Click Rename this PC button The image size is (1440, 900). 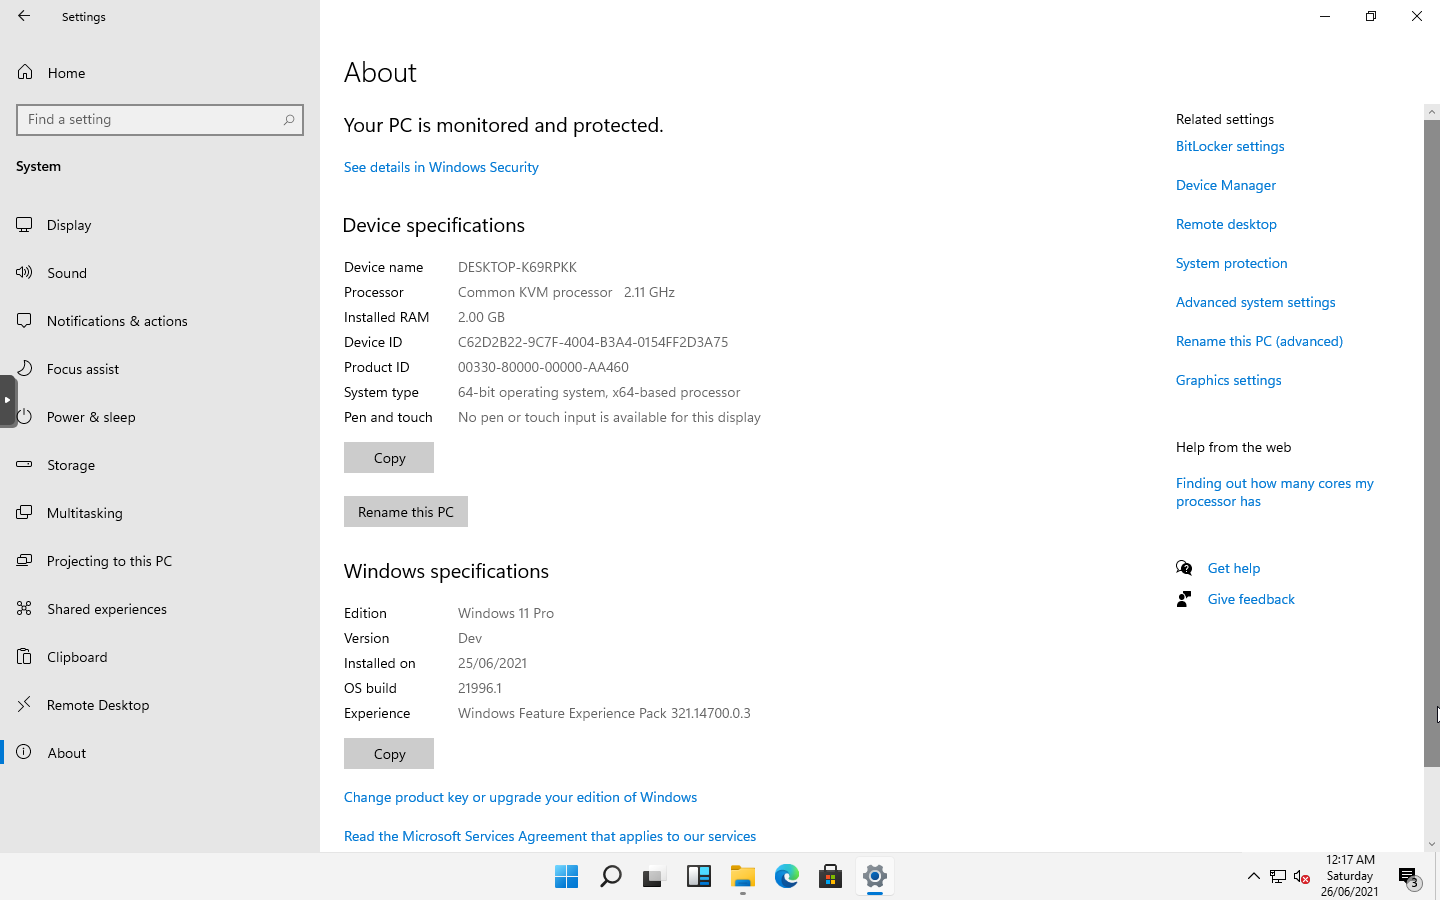point(406,512)
